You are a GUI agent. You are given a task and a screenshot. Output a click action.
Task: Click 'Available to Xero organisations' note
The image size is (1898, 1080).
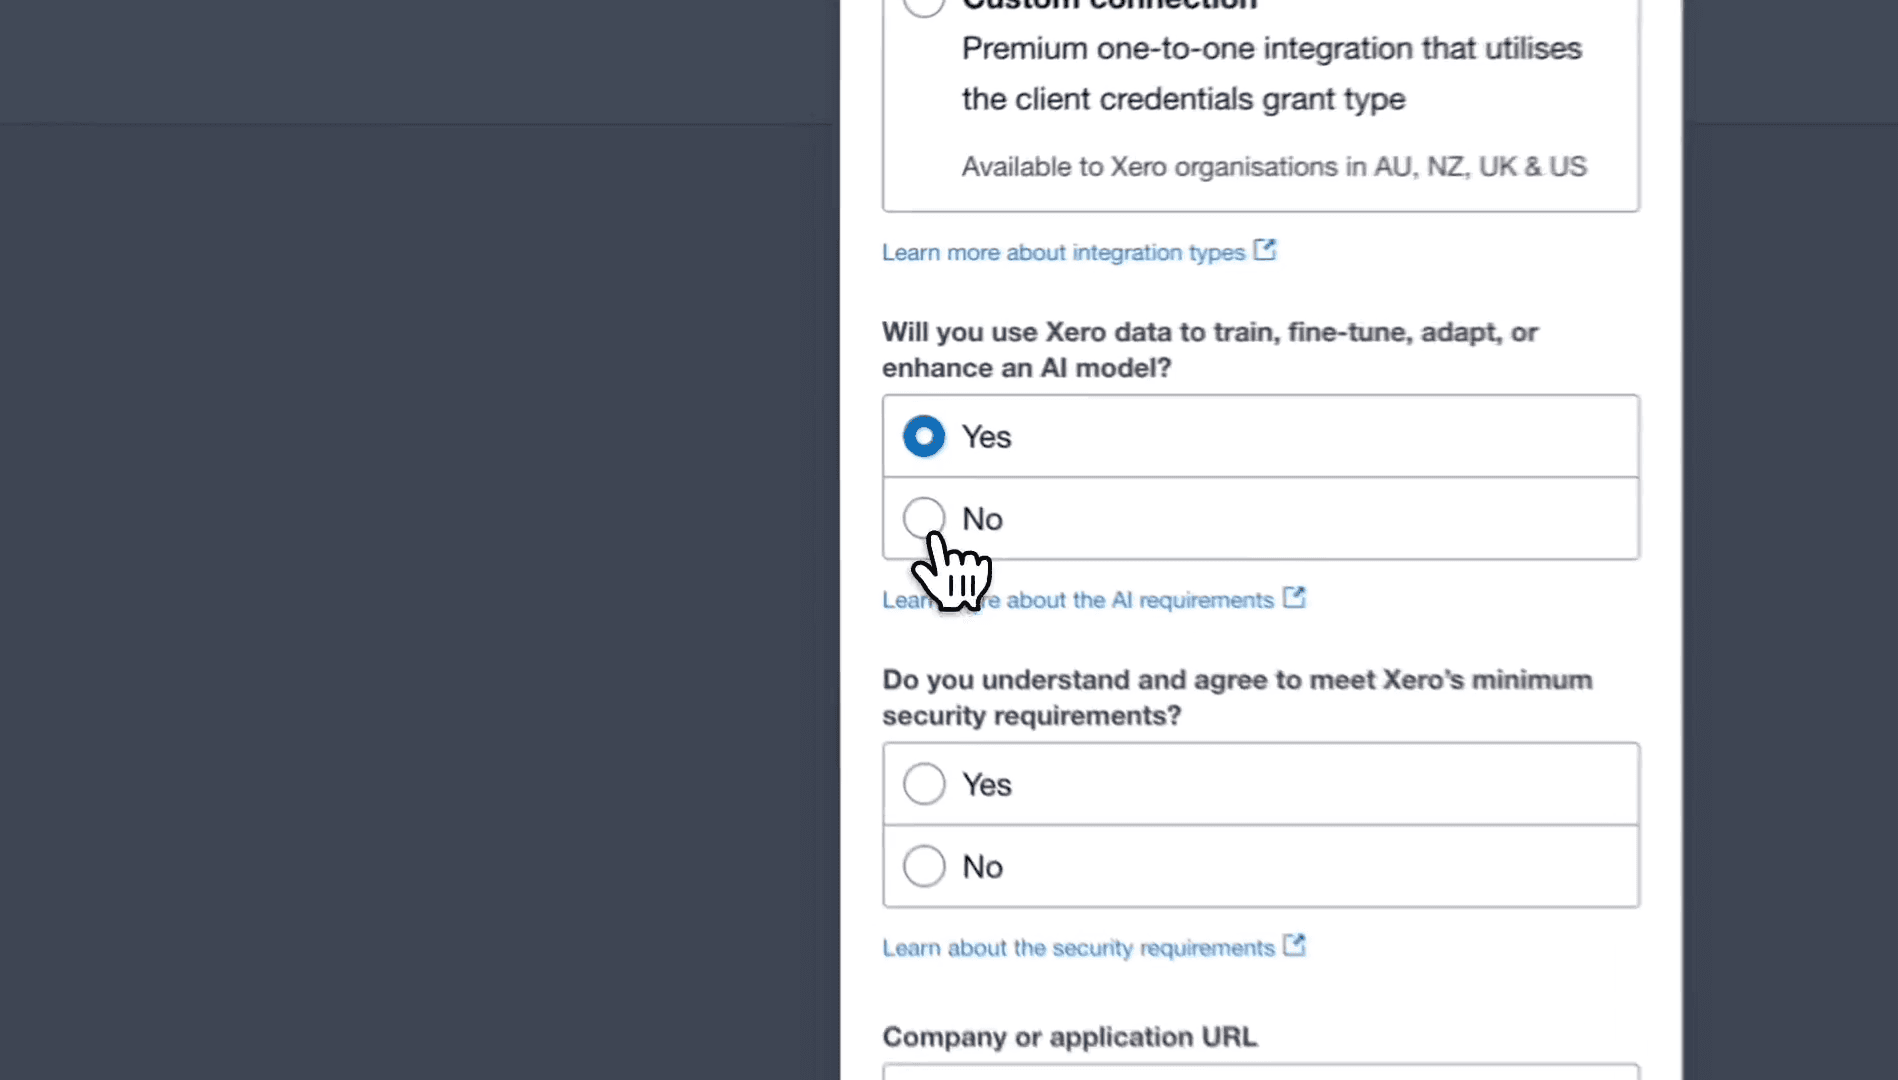click(1274, 166)
